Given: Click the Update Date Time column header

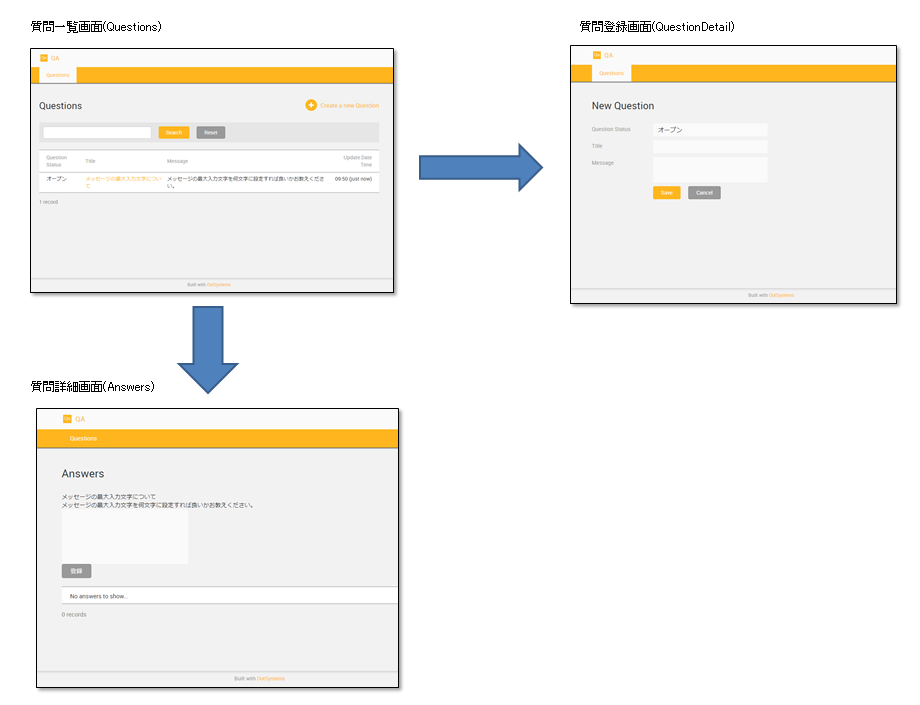Looking at the screenshot, I should pos(357,161).
